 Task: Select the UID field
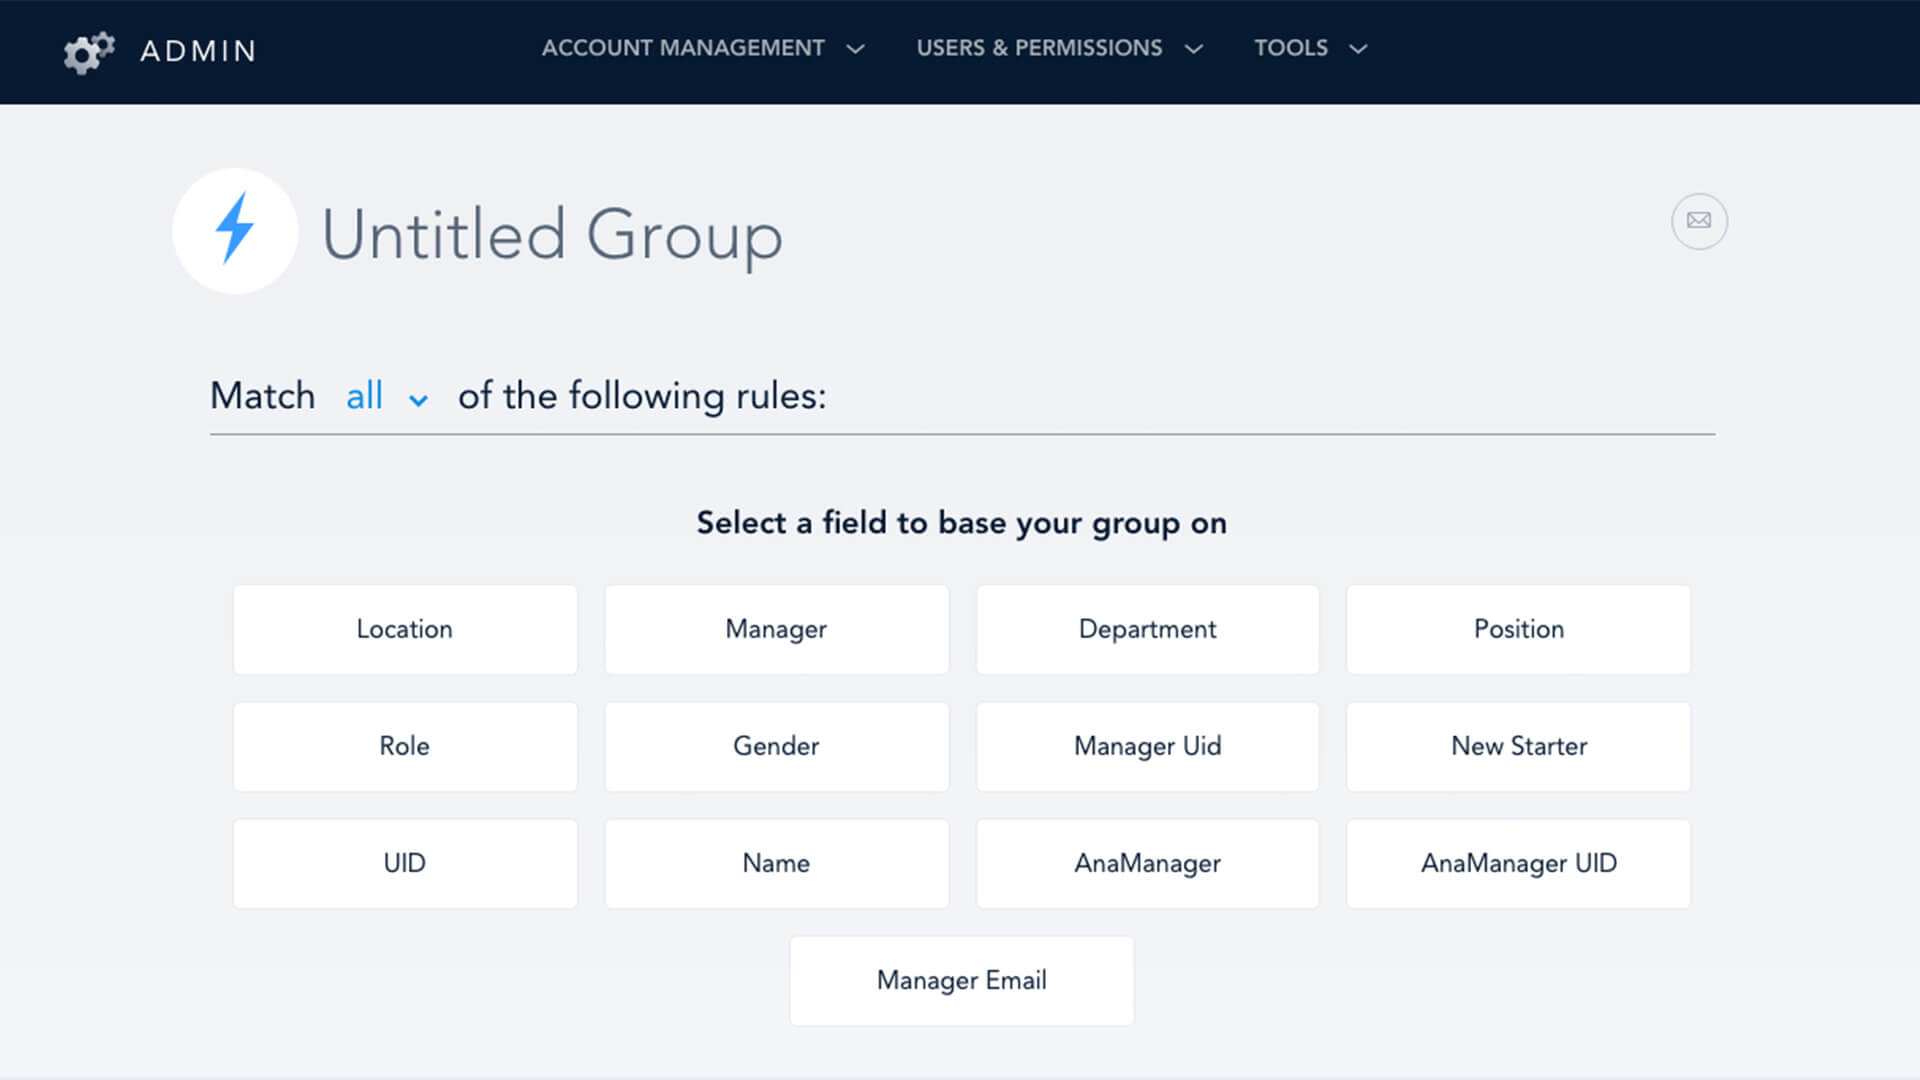[x=405, y=863]
